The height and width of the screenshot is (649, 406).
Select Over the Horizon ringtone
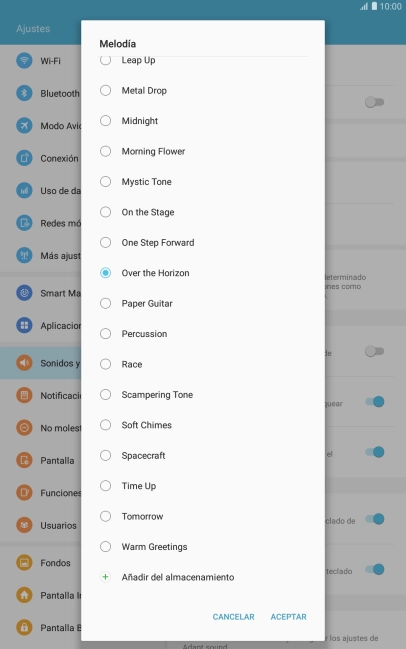point(203,273)
